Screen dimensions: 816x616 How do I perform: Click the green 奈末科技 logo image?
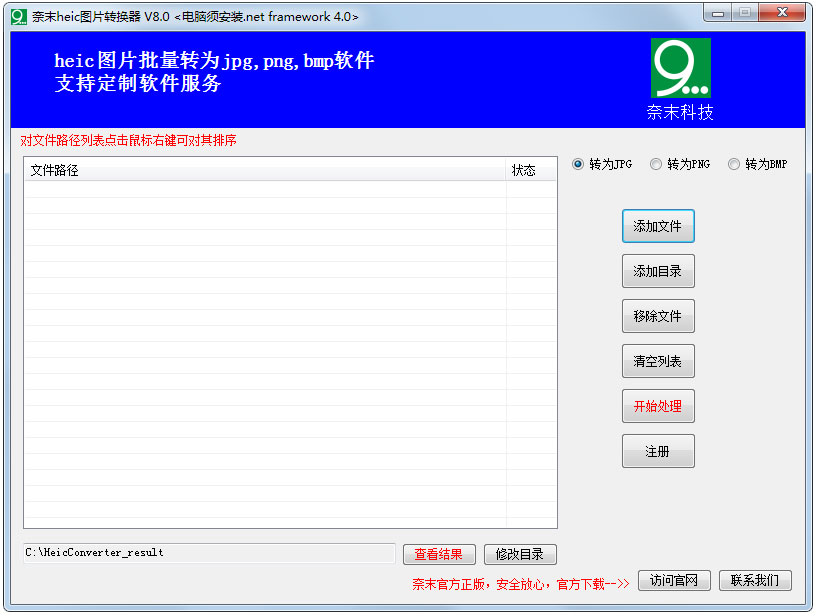point(680,70)
